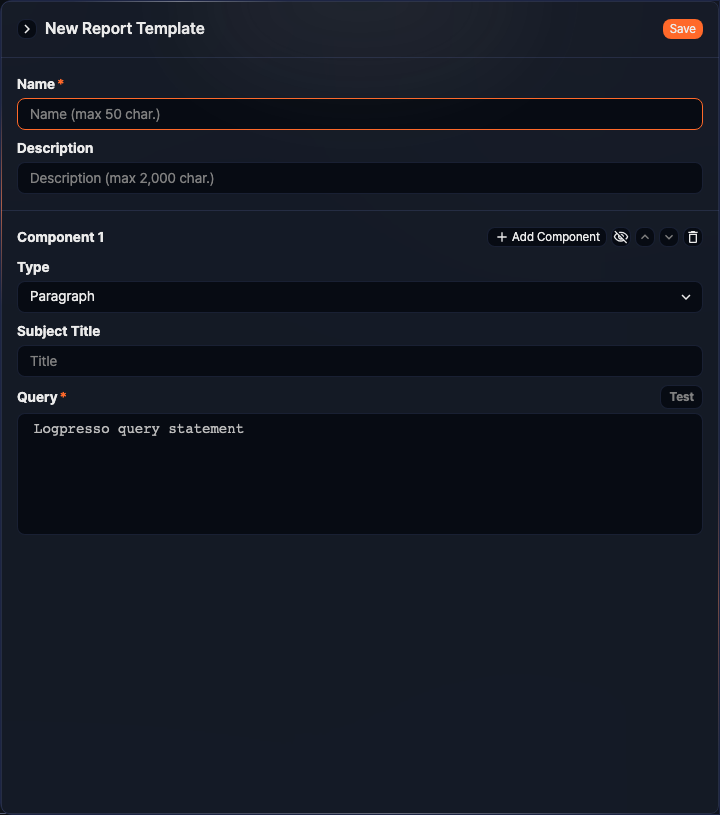Move Component 1 up with the chevron icon

tap(645, 237)
